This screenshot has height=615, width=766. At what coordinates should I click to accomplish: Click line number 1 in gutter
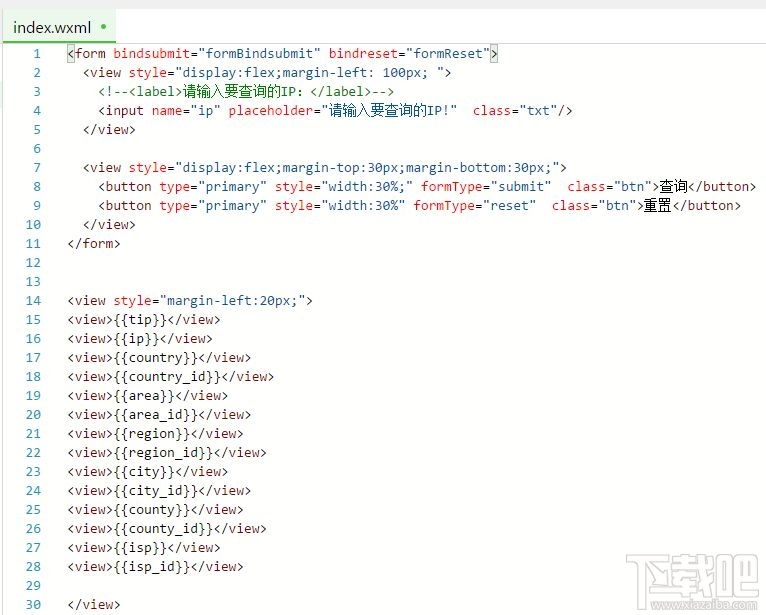[37, 54]
